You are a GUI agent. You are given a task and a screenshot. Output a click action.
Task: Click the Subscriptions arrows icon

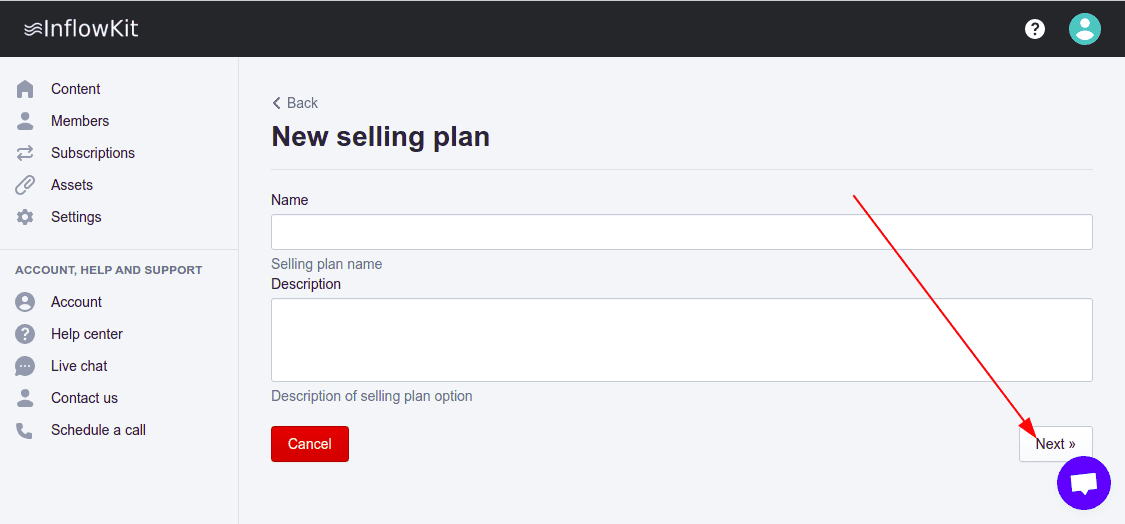pyautogui.click(x=25, y=153)
